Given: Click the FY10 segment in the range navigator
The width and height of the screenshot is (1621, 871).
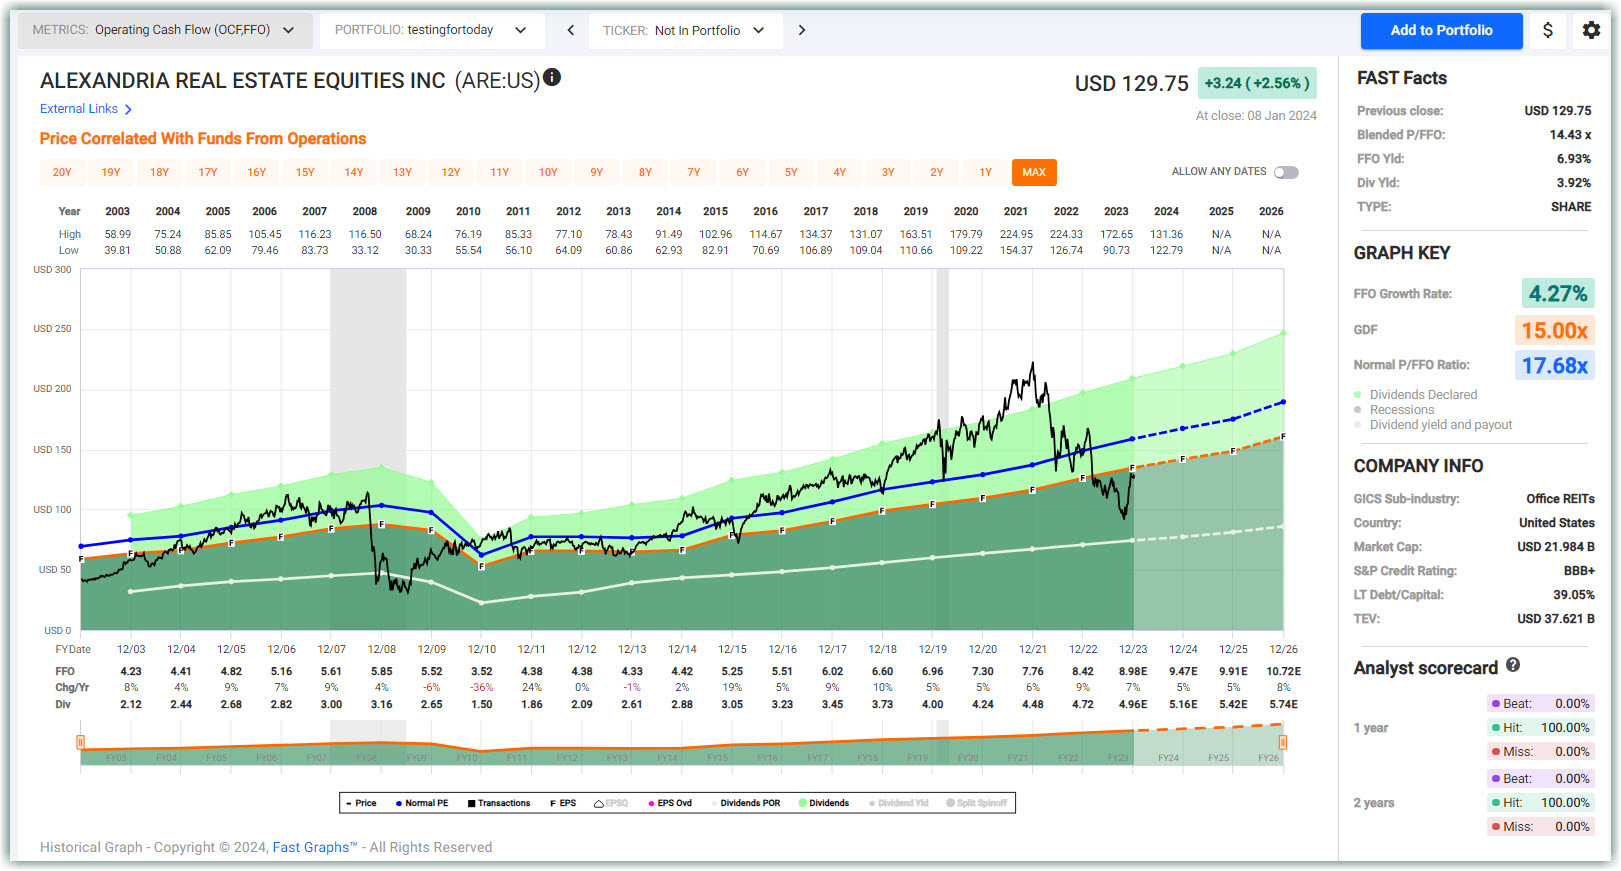Looking at the screenshot, I should [x=467, y=758].
